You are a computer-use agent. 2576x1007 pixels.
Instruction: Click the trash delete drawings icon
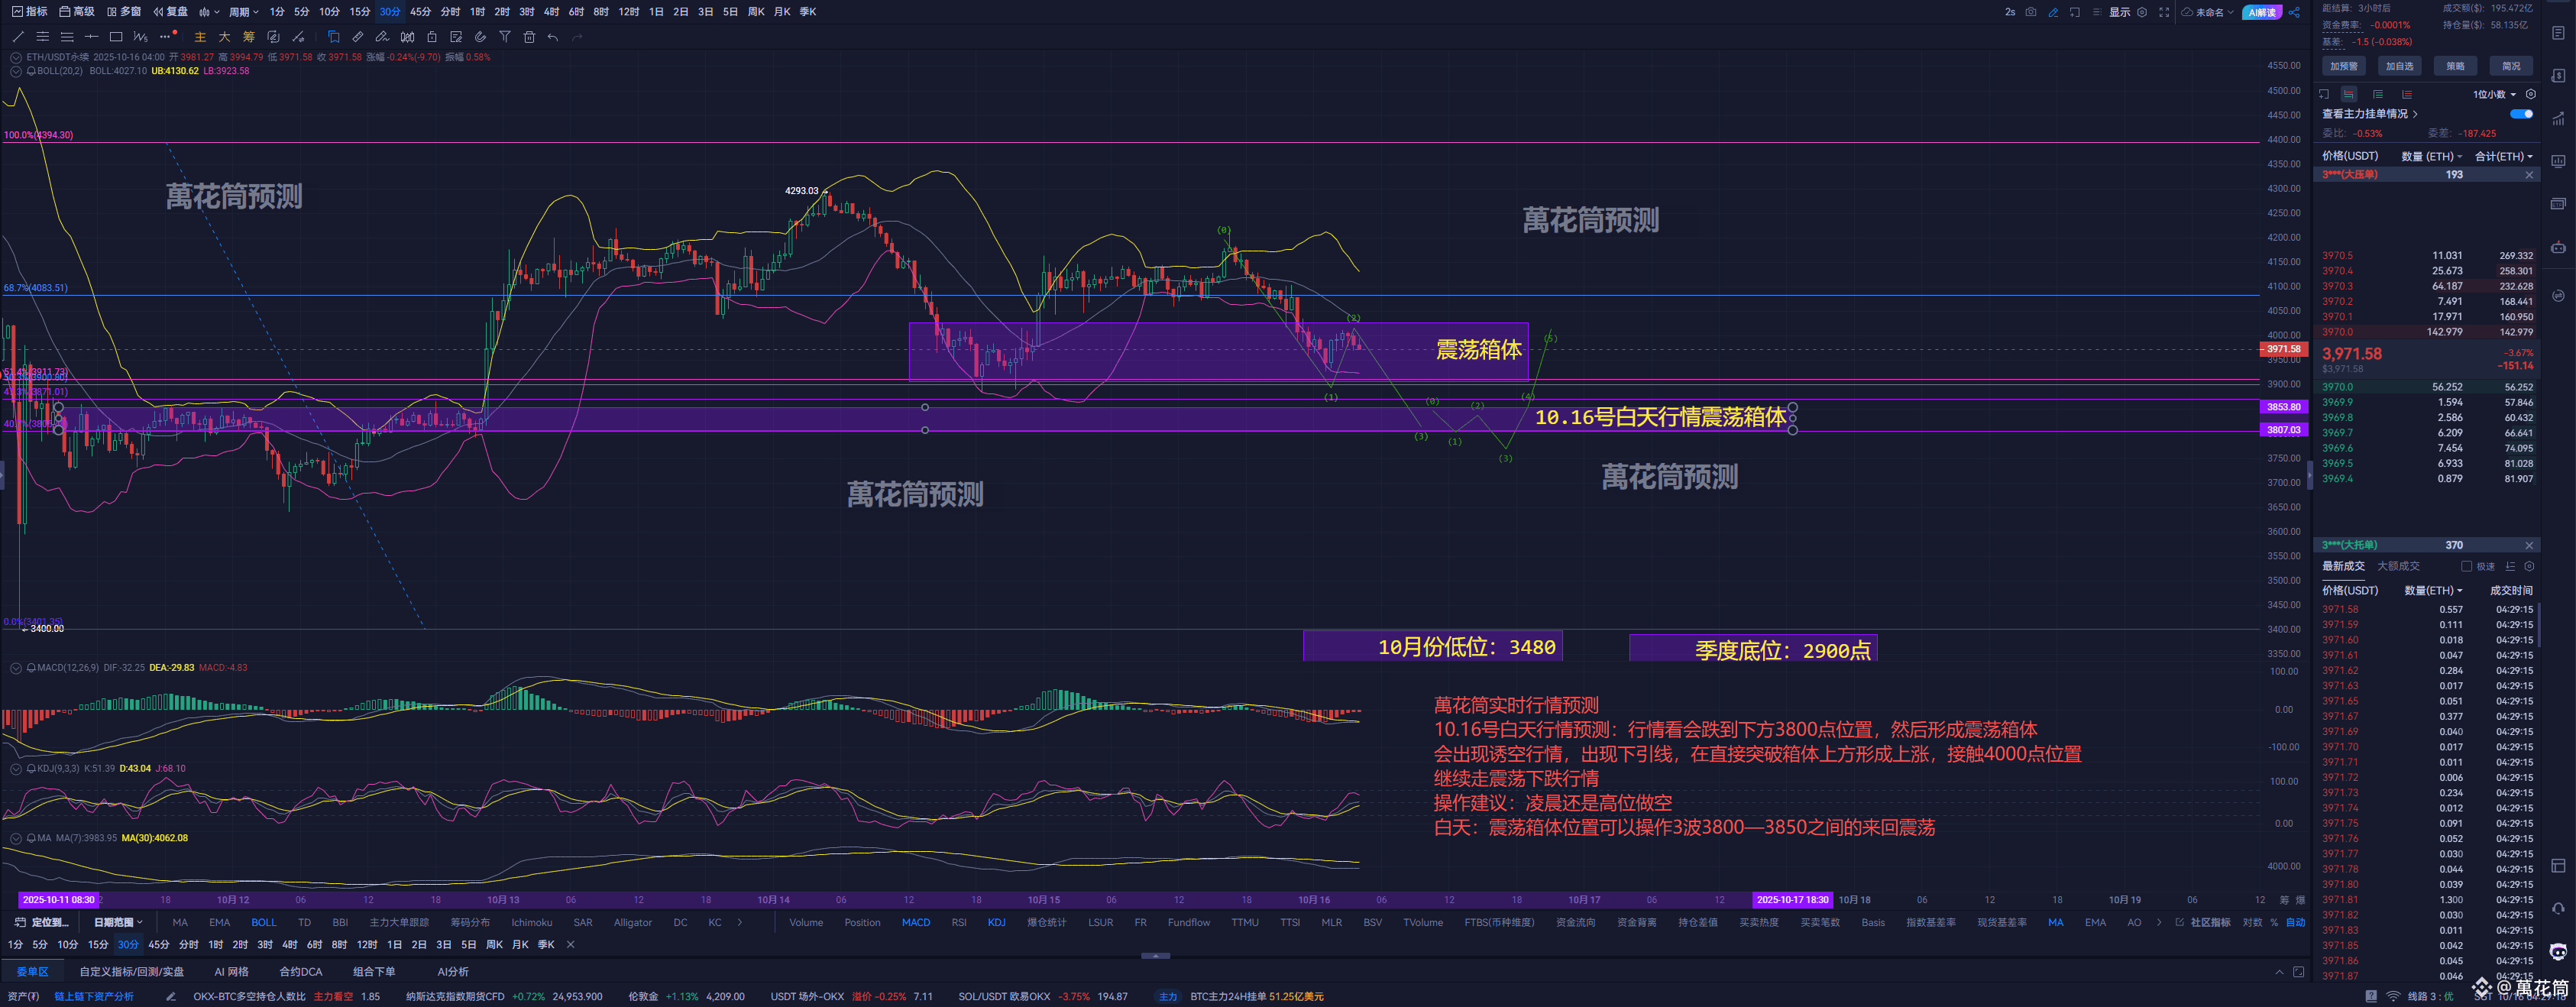tap(529, 37)
